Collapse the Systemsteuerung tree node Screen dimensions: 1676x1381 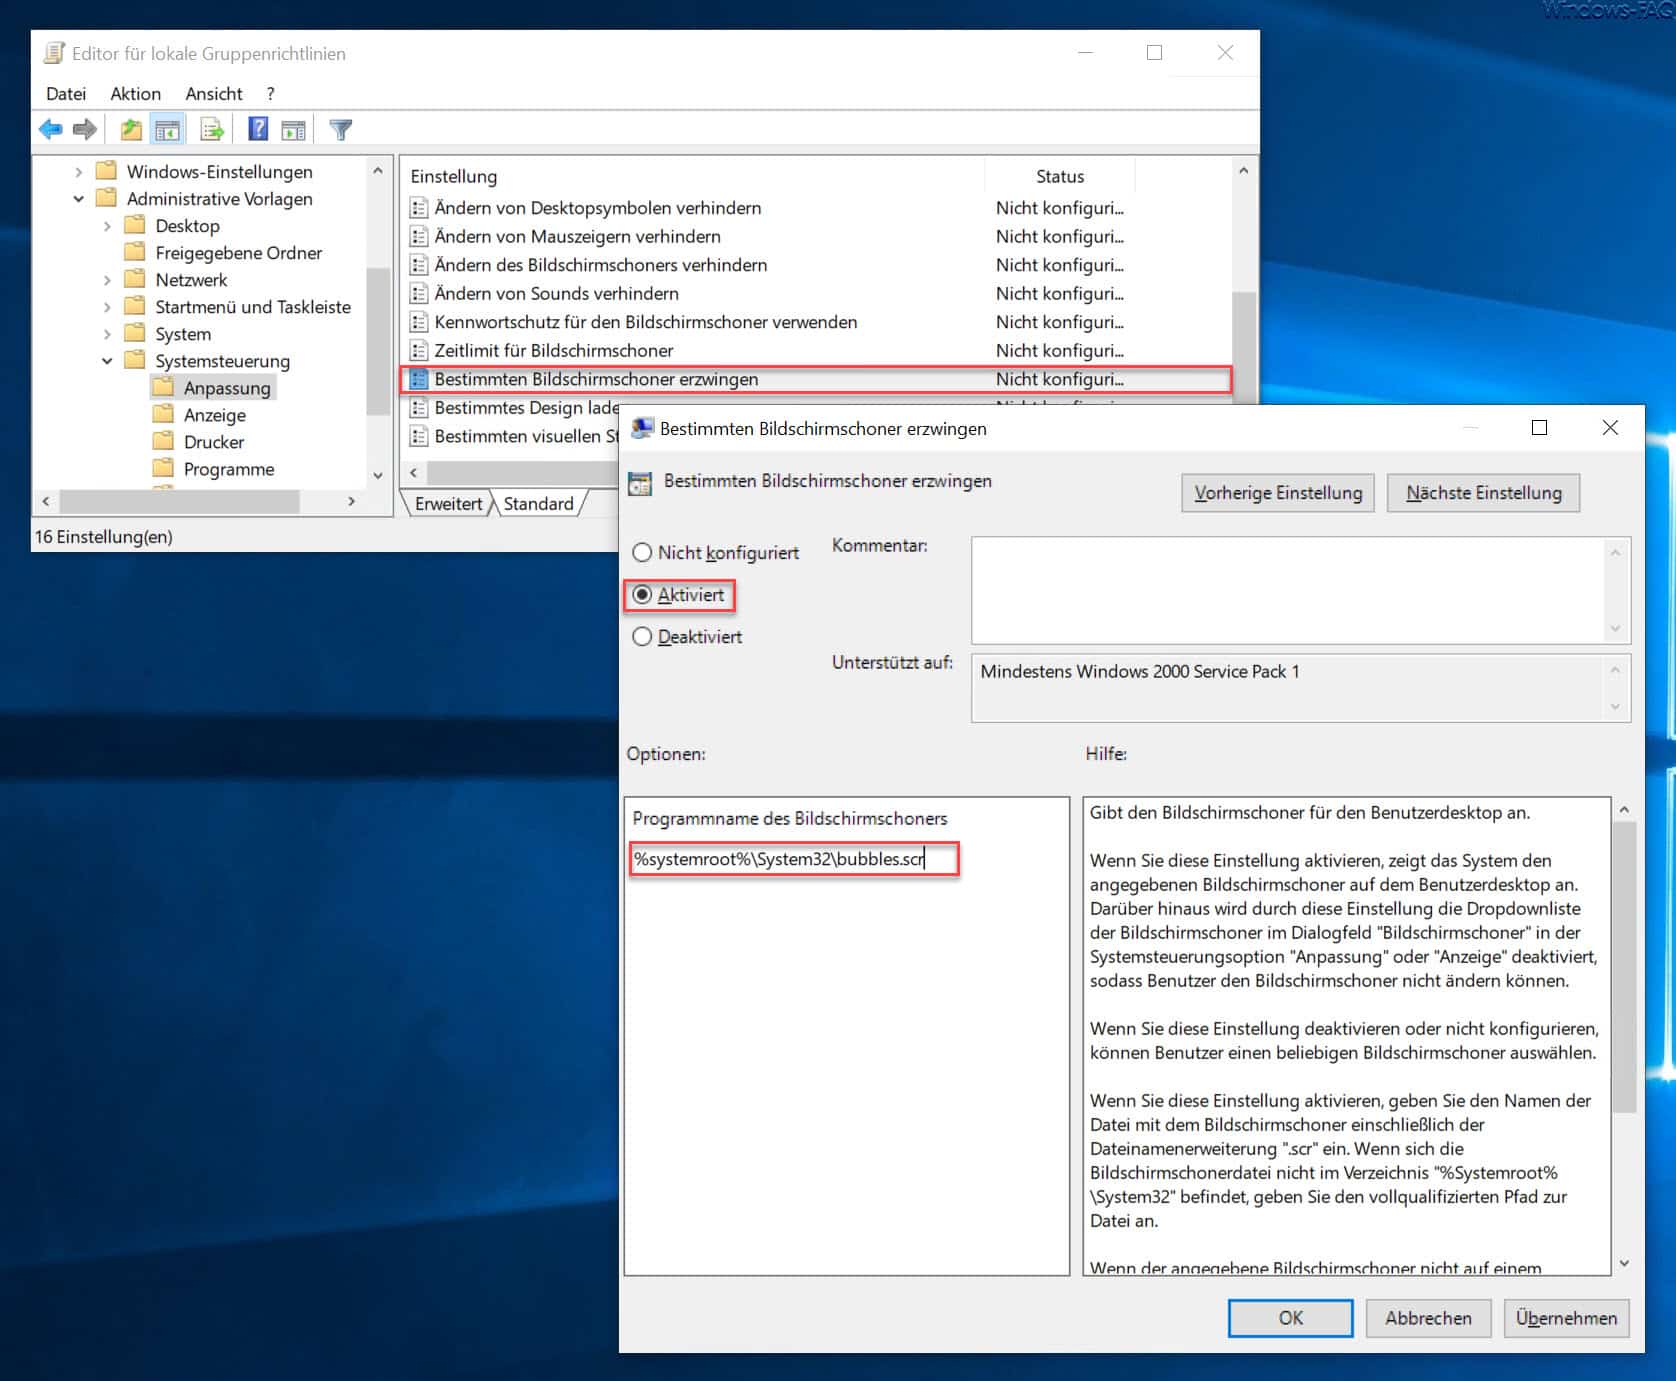pyautogui.click(x=107, y=360)
